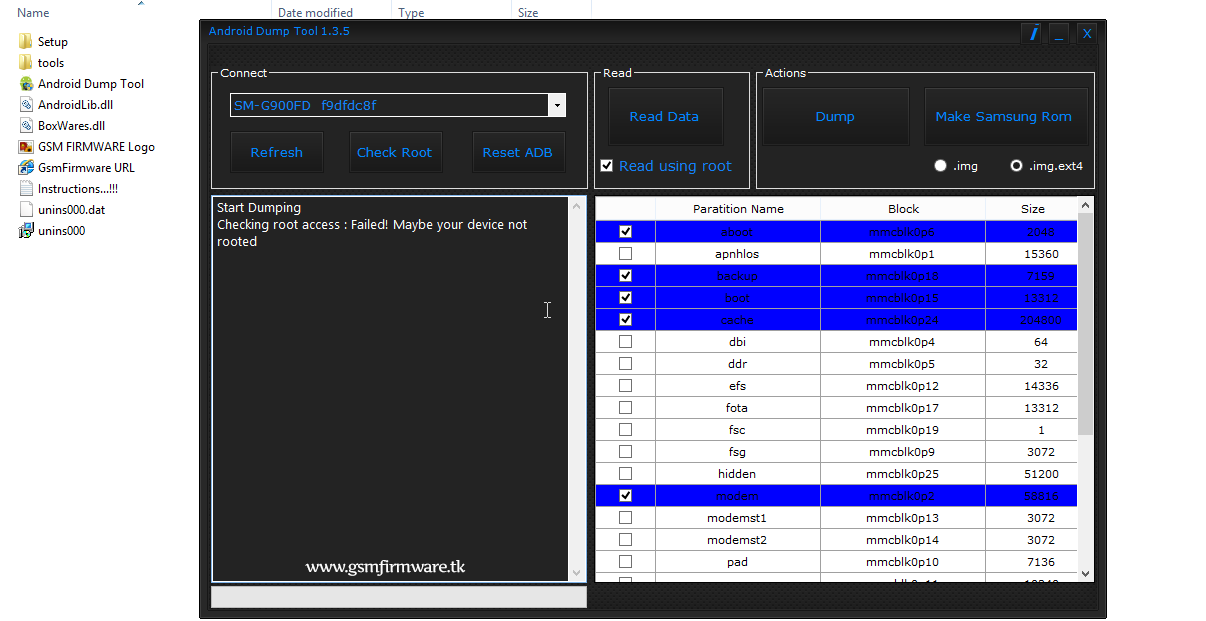Open the unins000 uninstaller

point(62,230)
